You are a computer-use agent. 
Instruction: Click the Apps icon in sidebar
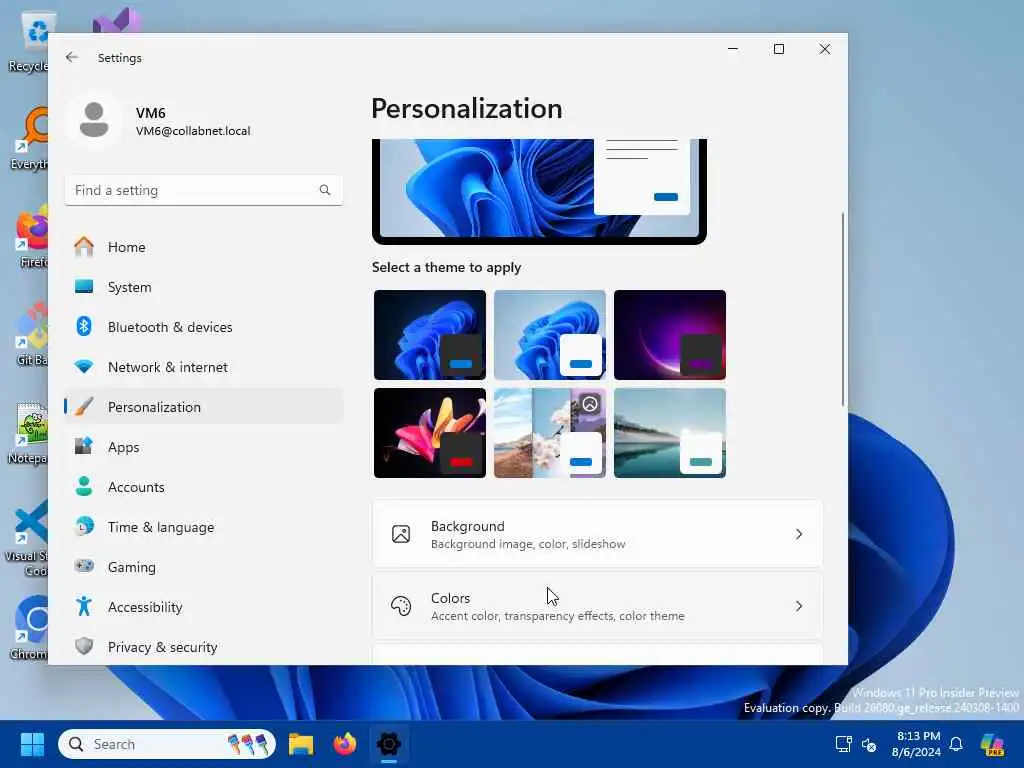point(84,447)
